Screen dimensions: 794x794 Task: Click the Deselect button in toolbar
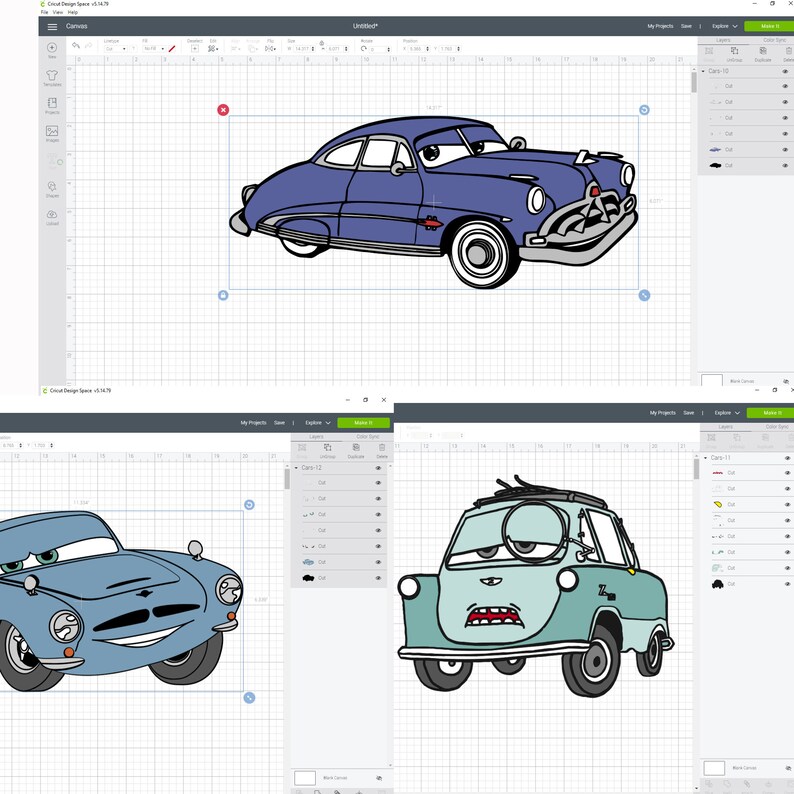point(195,49)
